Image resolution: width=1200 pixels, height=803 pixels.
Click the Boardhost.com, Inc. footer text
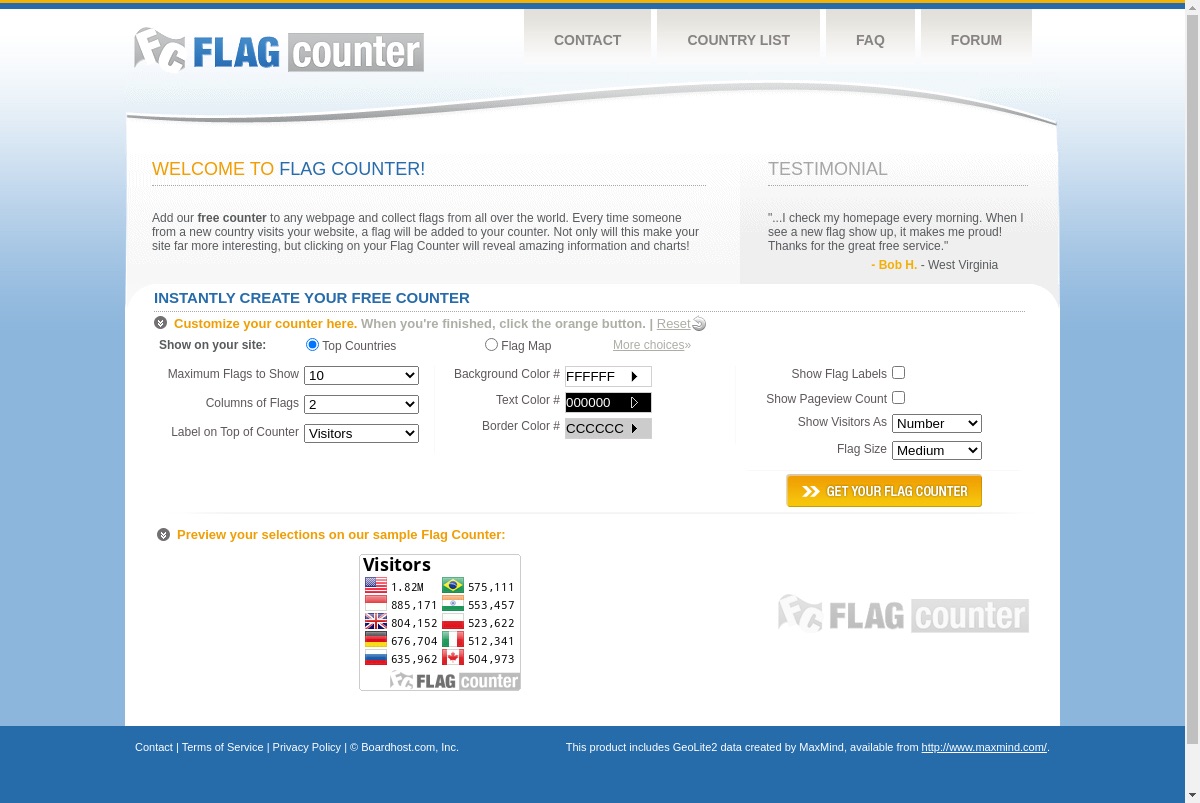point(410,747)
